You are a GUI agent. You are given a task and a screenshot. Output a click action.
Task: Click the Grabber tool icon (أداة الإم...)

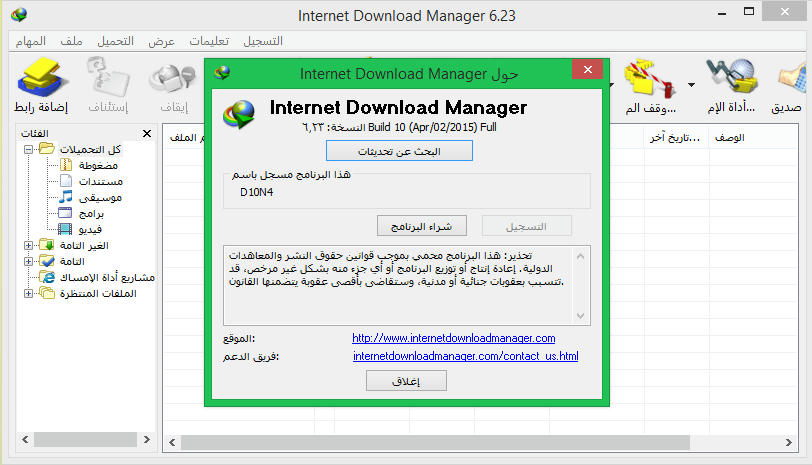pyautogui.click(x=731, y=85)
